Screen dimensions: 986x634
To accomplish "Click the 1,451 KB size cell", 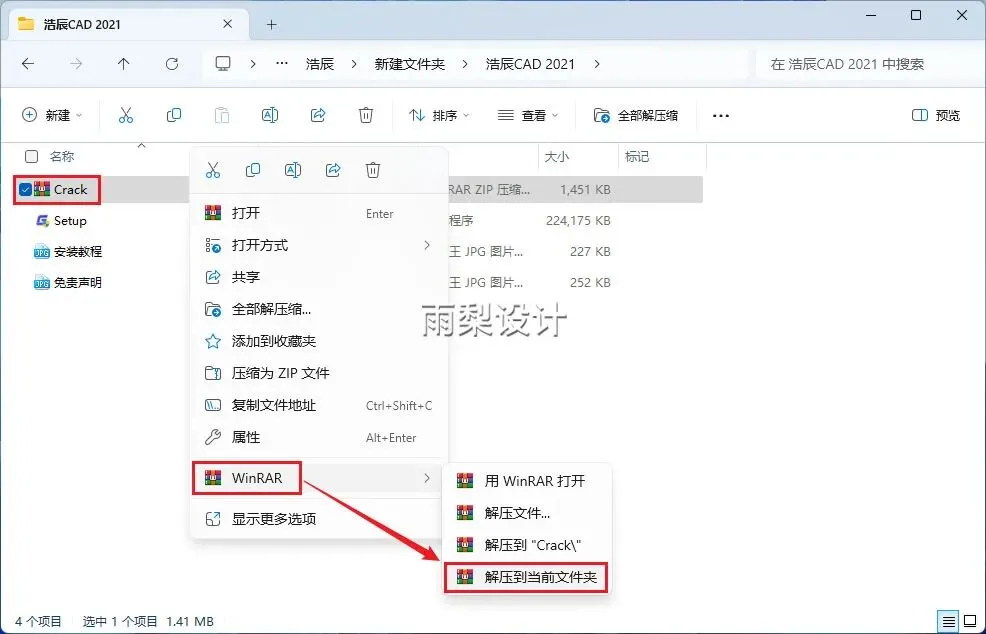I will [585, 189].
